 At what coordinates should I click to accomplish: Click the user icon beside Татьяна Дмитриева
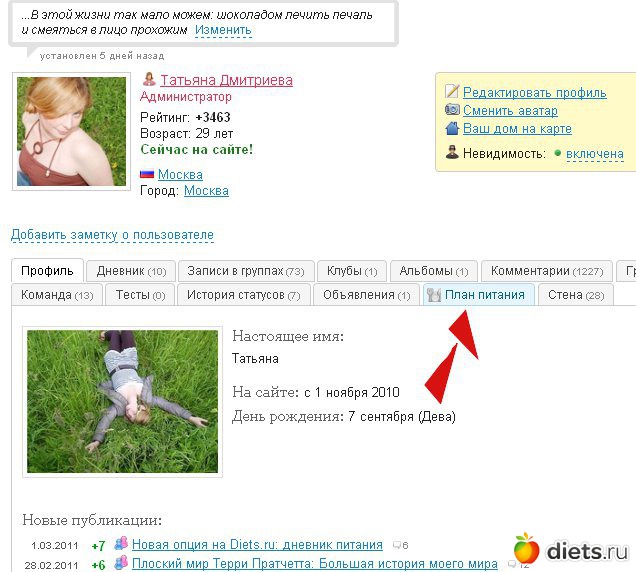pyautogui.click(x=149, y=79)
